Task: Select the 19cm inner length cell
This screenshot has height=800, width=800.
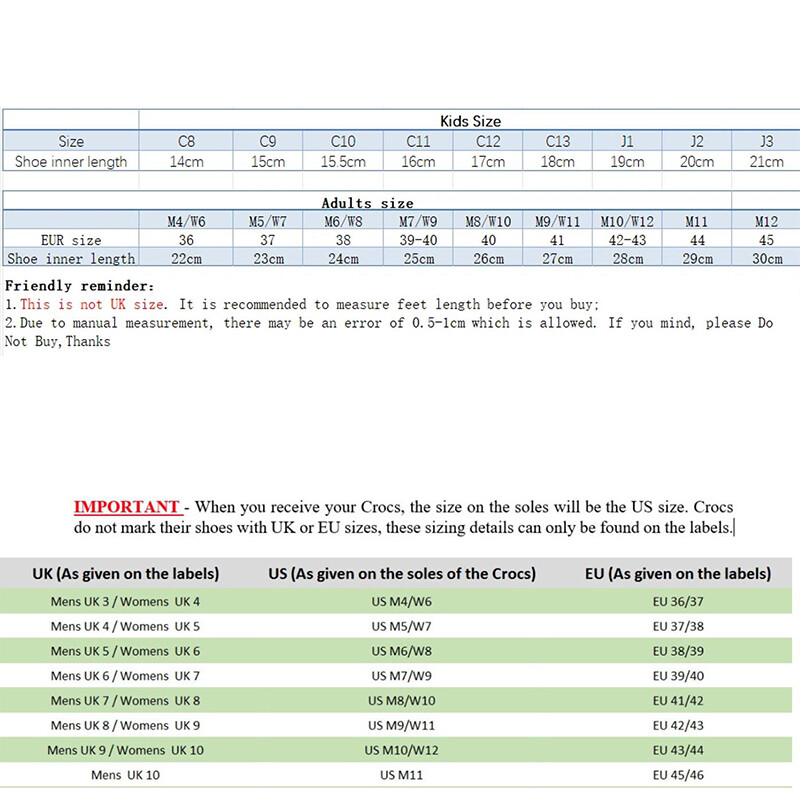Action: (627, 161)
